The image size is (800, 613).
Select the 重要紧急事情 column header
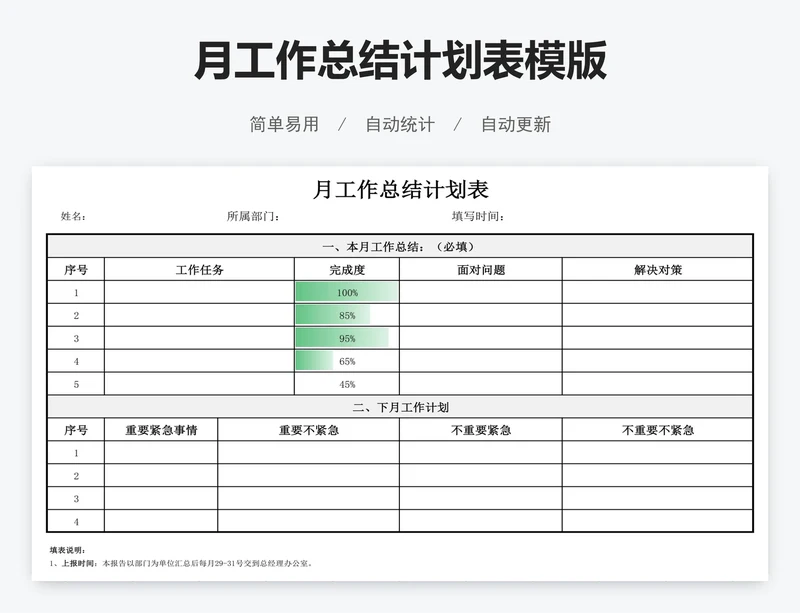[x=161, y=430]
